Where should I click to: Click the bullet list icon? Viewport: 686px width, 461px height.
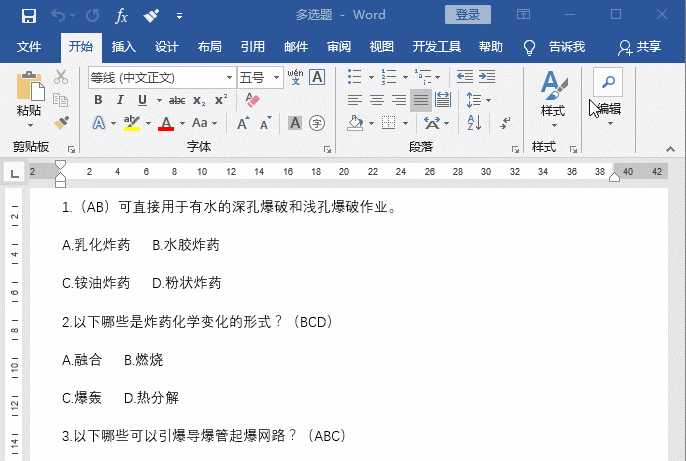354,77
